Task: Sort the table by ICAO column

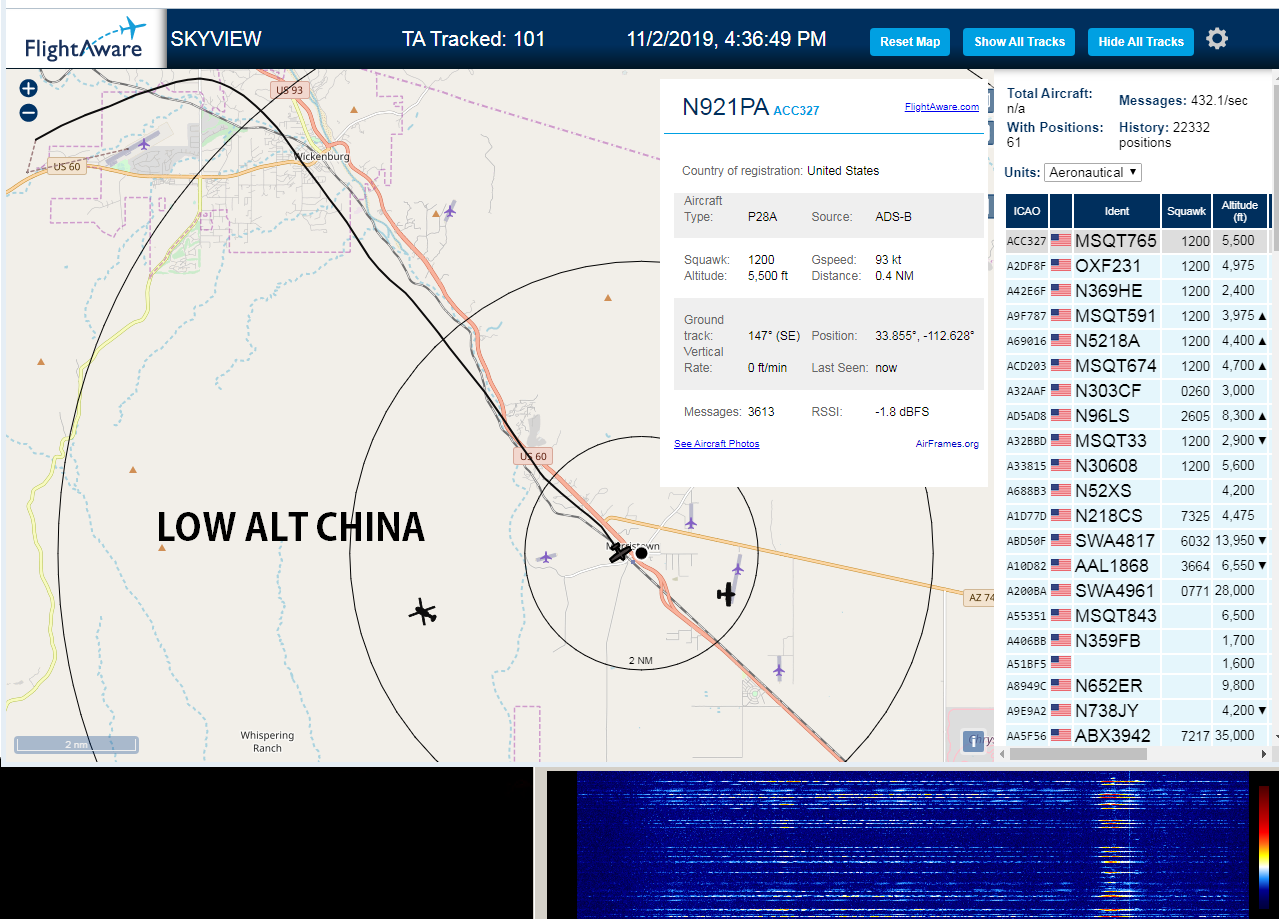Action: pos(1026,211)
